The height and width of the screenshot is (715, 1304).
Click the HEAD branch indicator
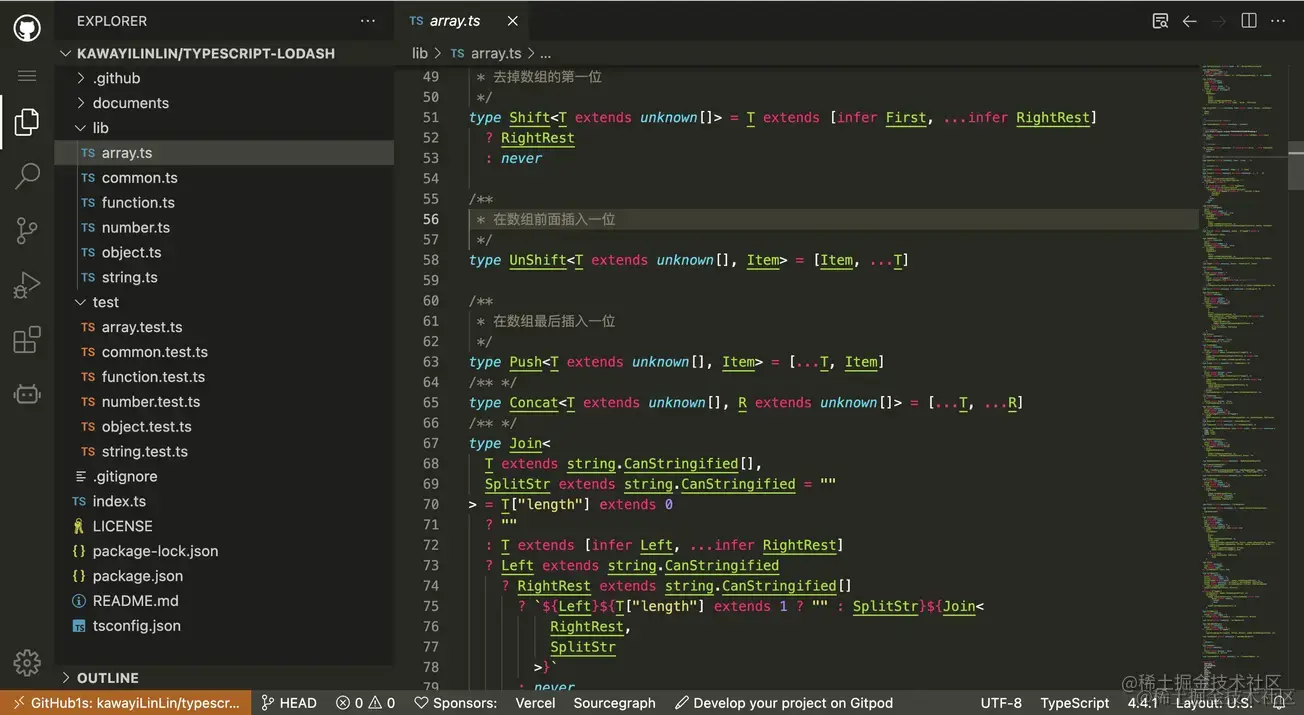point(289,703)
